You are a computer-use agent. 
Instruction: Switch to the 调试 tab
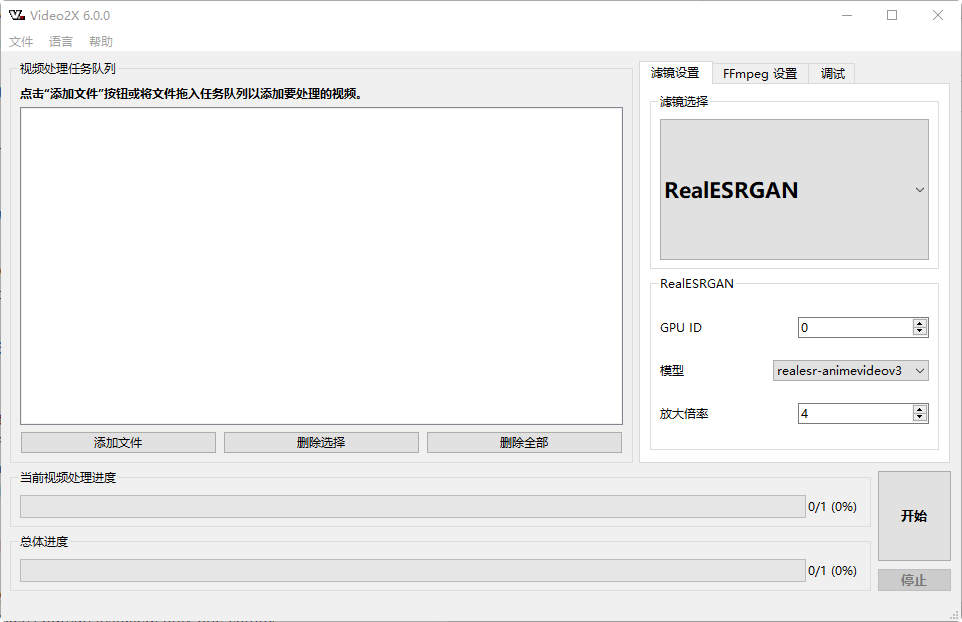831,73
